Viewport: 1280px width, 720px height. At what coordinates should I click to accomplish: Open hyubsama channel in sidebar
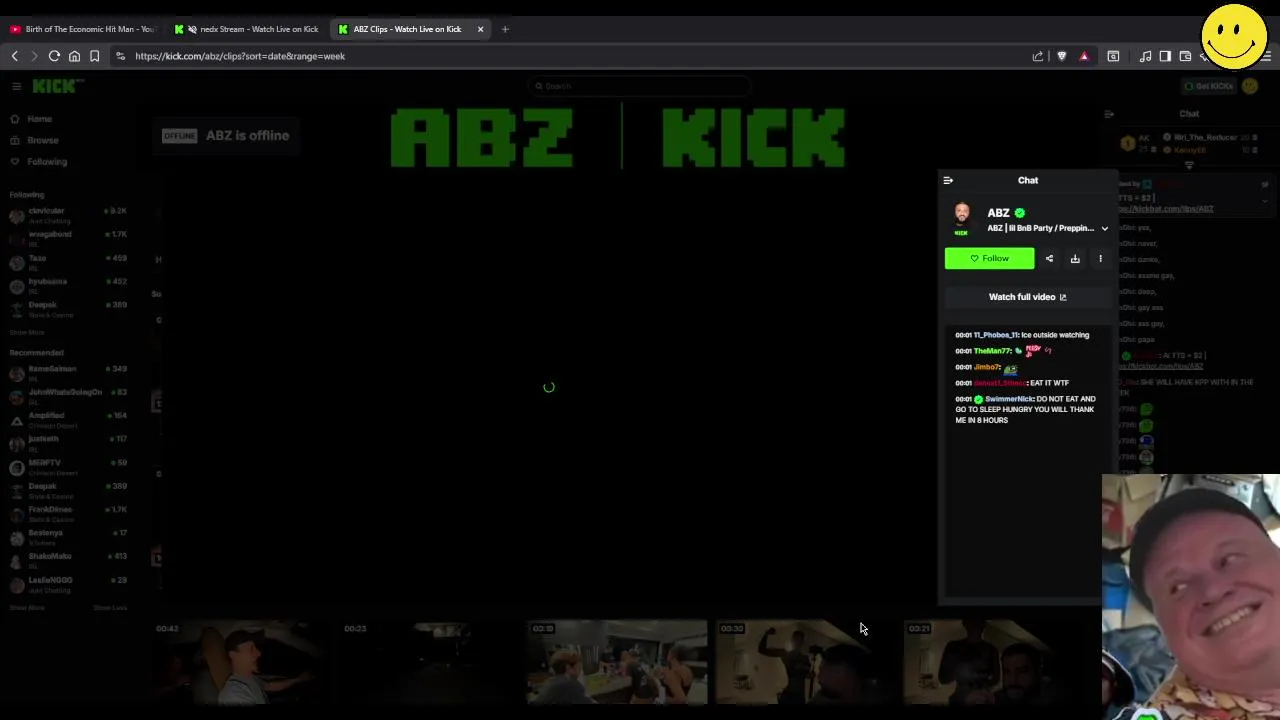(x=68, y=285)
